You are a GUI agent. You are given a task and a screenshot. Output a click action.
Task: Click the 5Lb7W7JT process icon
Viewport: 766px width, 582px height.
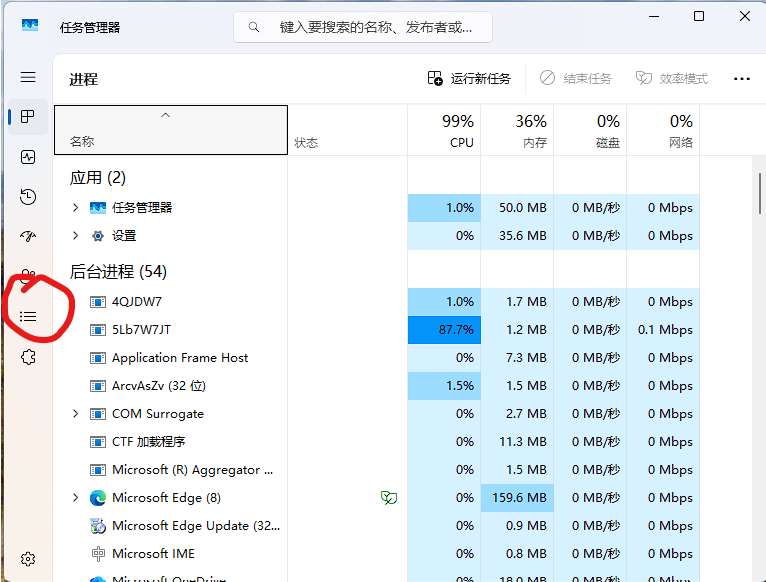[98, 330]
